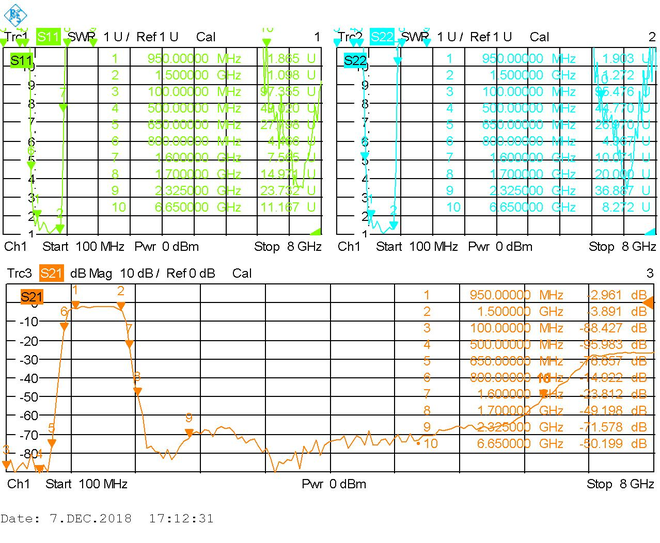Click S21 marker 8 value '-49.198 dB'
660x543 pixels.
click(x=614, y=410)
